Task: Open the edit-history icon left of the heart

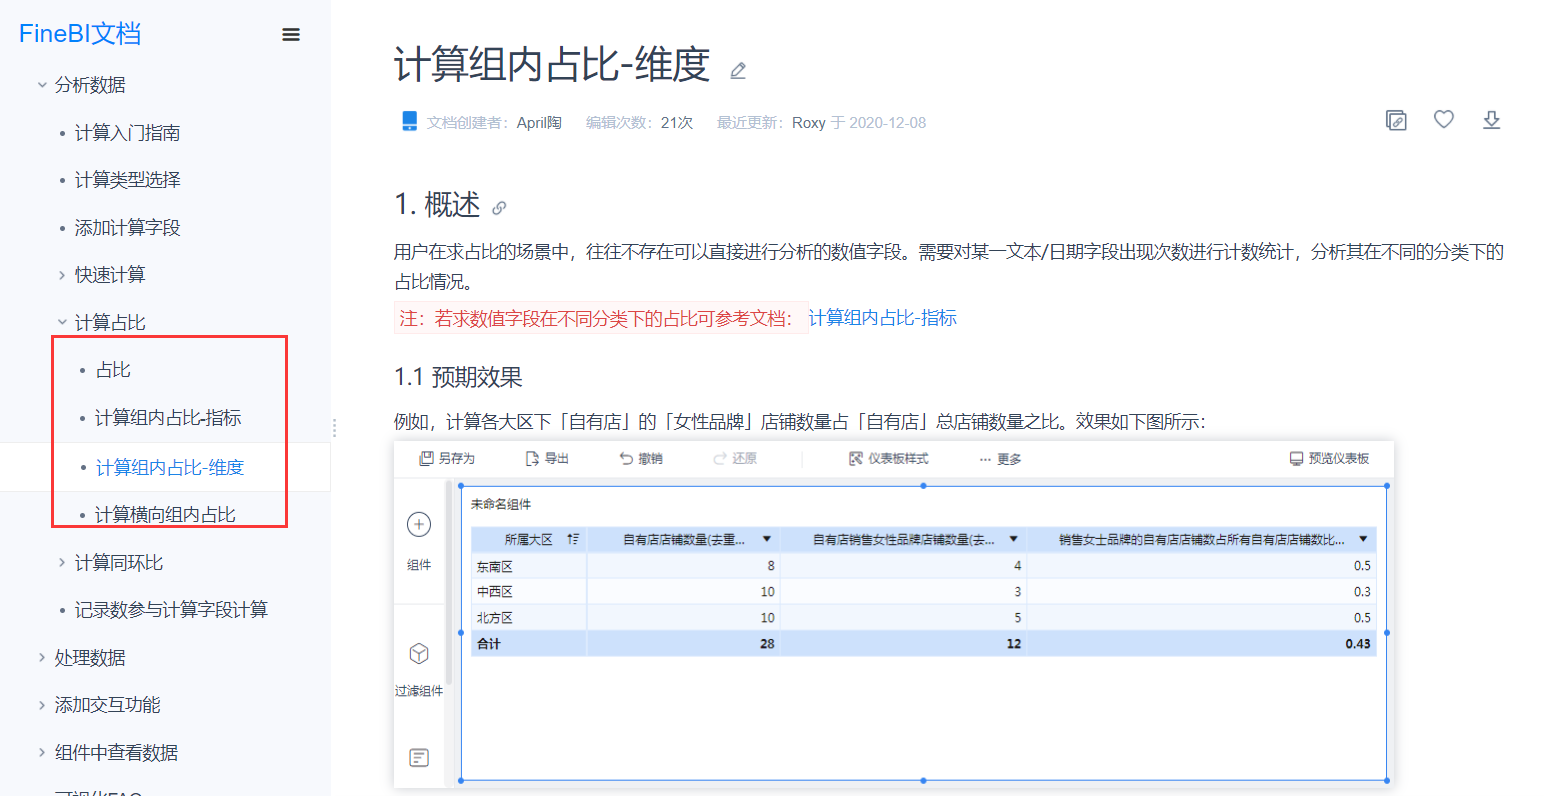Action: point(1396,120)
